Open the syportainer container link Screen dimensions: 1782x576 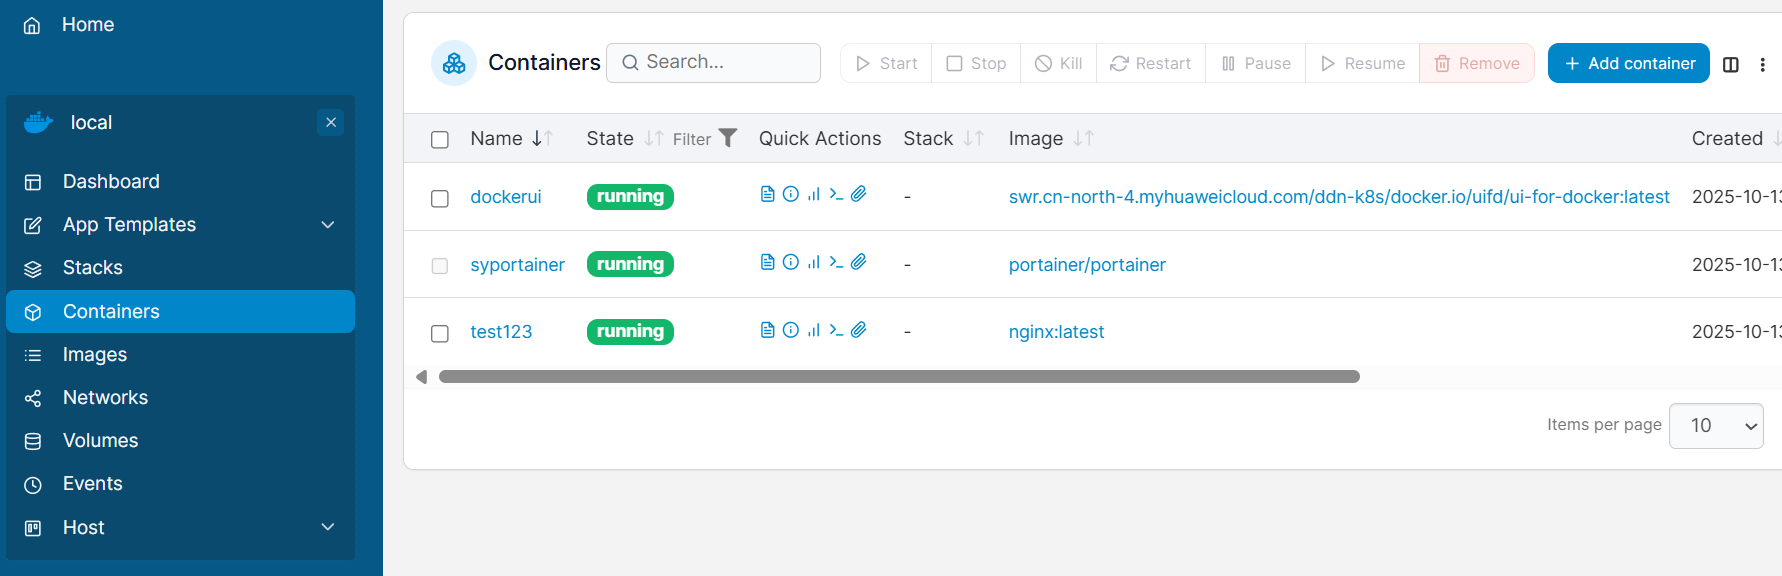coord(517,265)
